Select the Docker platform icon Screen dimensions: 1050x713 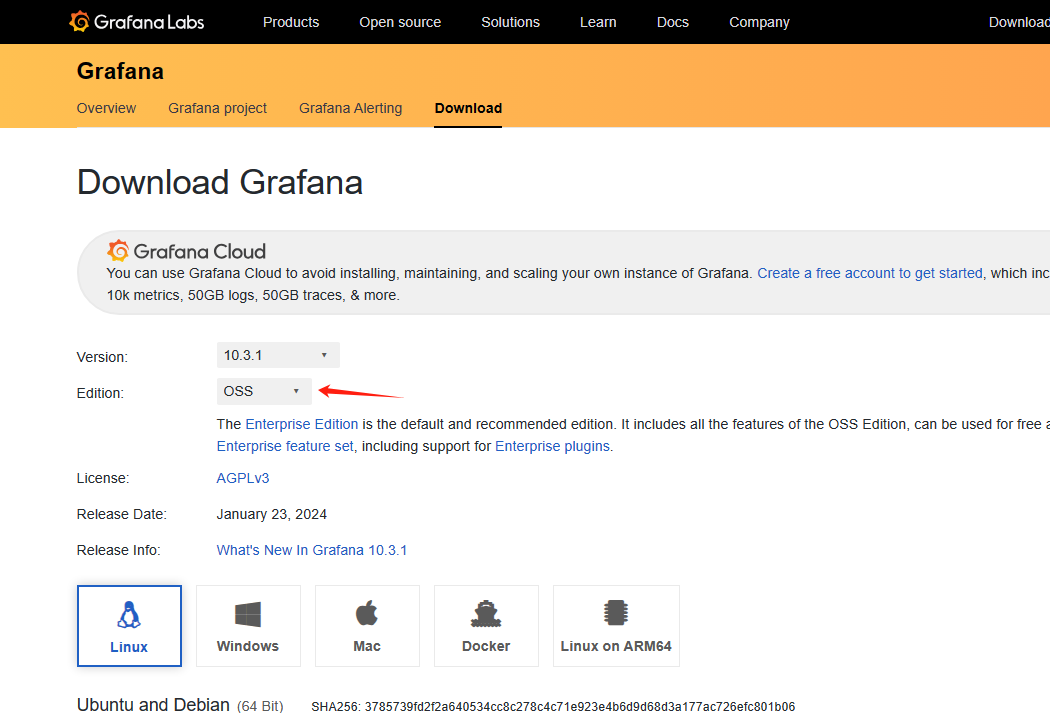[x=486, y=614]
